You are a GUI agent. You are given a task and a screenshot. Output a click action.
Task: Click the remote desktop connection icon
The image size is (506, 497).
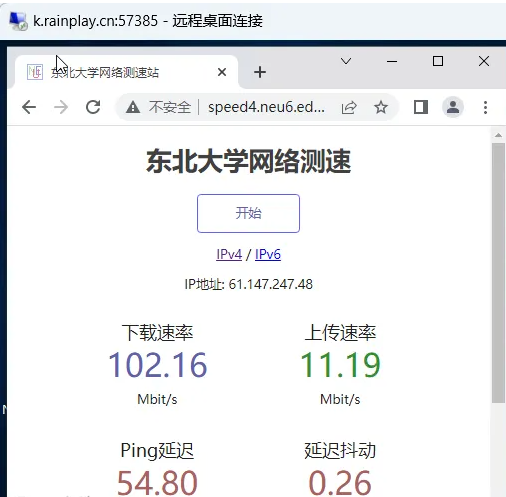coord(18,21)
